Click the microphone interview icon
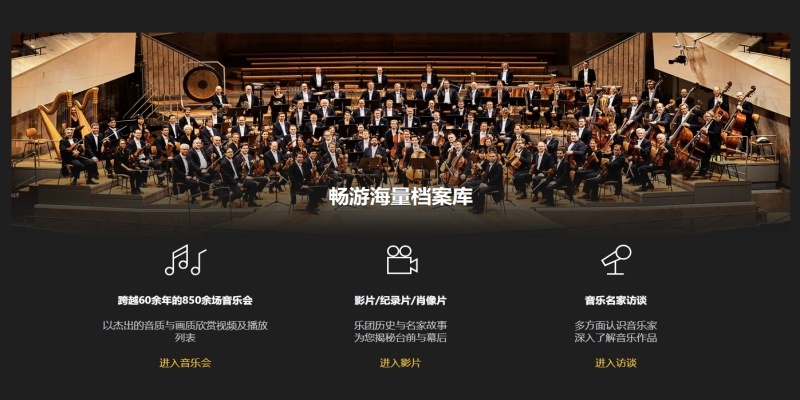Viewport: 800px width, 400px height. coord(616,260)
